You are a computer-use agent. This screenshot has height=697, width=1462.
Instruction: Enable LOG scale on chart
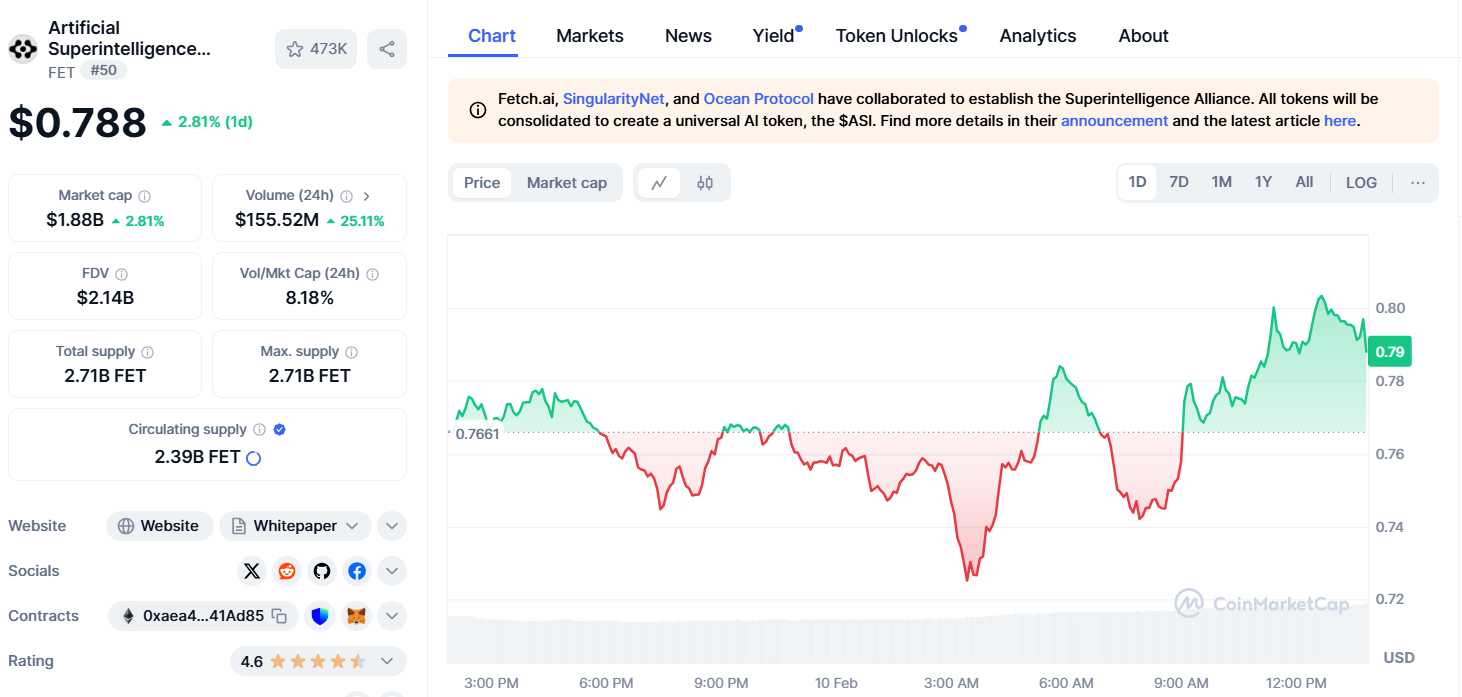click(1361, 183)
